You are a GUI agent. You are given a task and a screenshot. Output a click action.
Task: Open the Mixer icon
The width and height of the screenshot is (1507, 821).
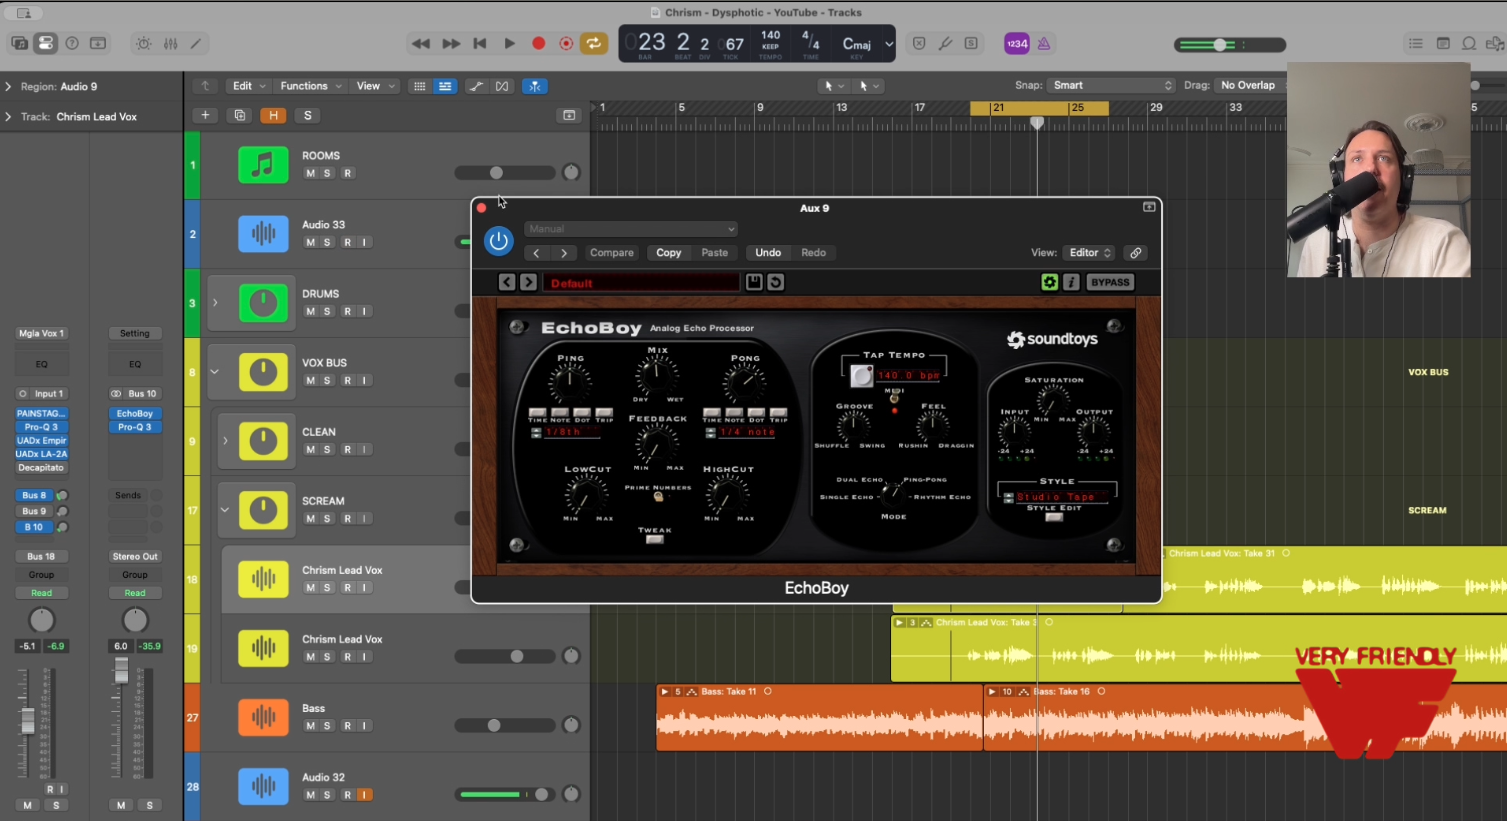tap(170, 43)
